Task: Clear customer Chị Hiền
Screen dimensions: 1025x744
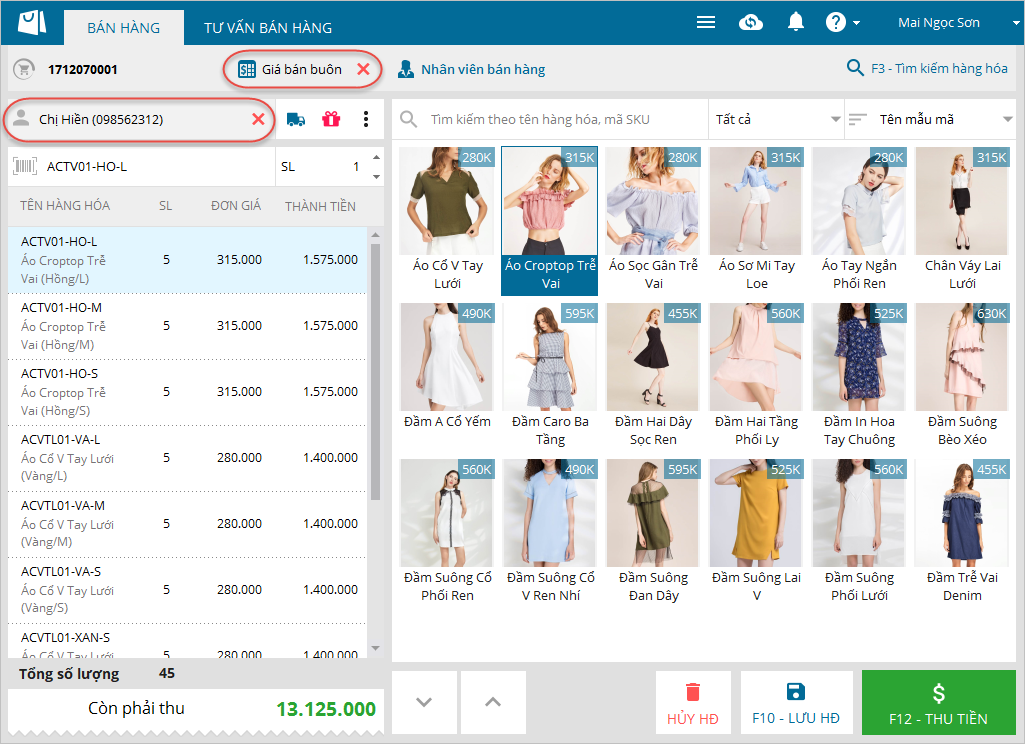Action: [x=258, y=119]
